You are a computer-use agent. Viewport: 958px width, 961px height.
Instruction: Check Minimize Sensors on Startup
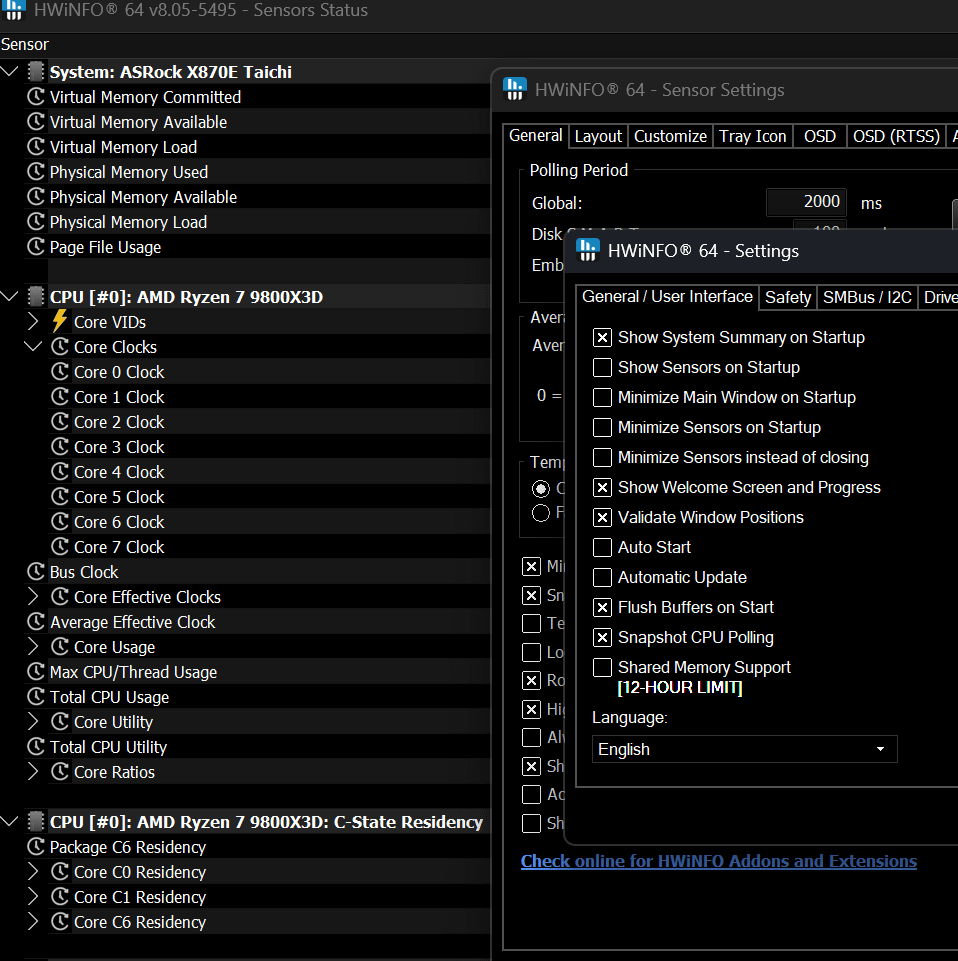point(603,428)
